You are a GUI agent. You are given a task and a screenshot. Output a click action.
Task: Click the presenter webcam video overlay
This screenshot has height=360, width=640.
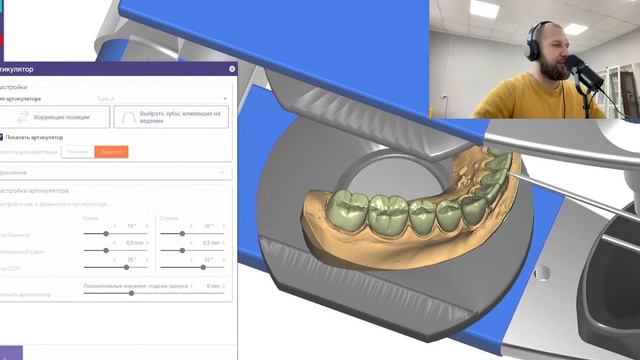tap(535, 60)
